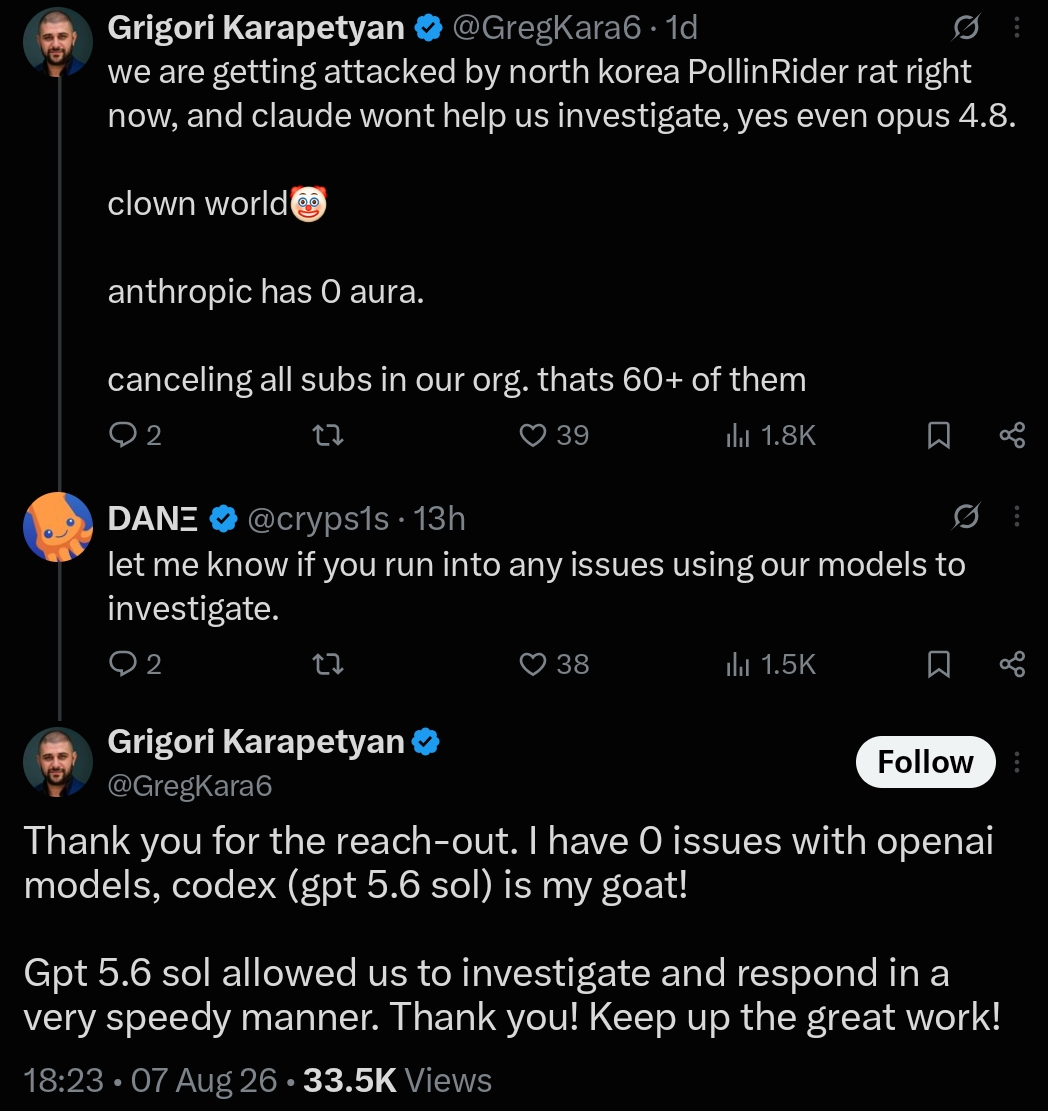Open more options menu on Grigori's first tweet
Screen dimensions: 1048x1111
[1017, 27]
